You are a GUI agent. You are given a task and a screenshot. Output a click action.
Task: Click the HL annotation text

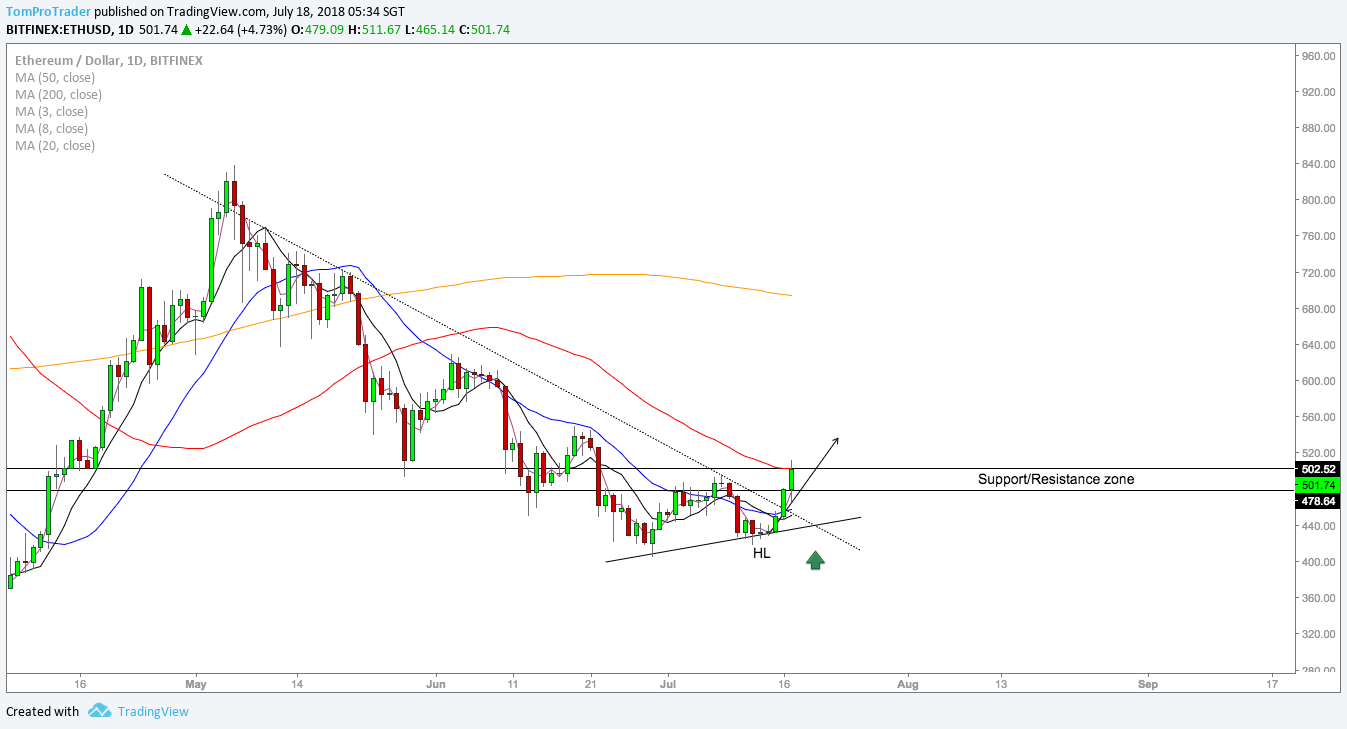[x=762, y=552]
